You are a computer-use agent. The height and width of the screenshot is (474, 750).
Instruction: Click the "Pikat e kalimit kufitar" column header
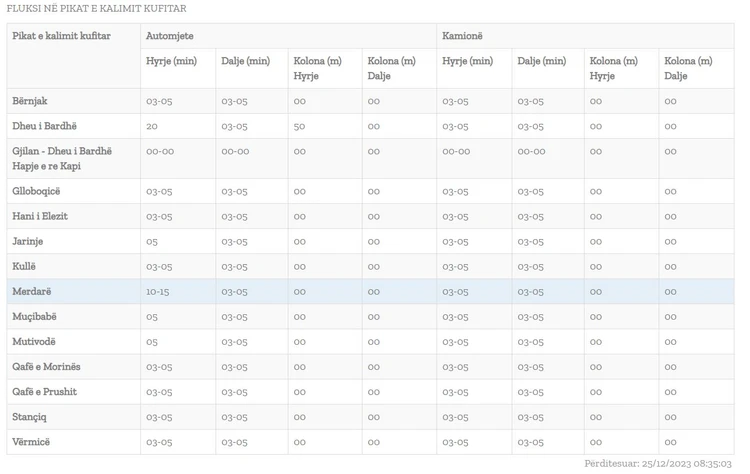[x=61, y=36]
